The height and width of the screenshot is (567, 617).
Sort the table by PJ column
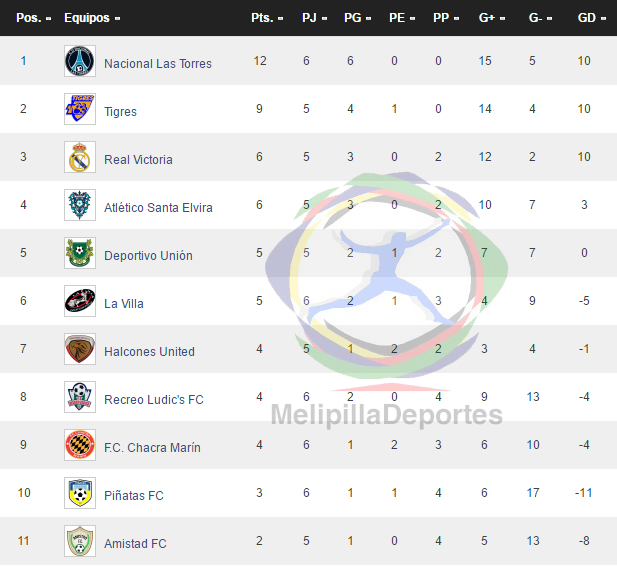(x=314, y=18)
